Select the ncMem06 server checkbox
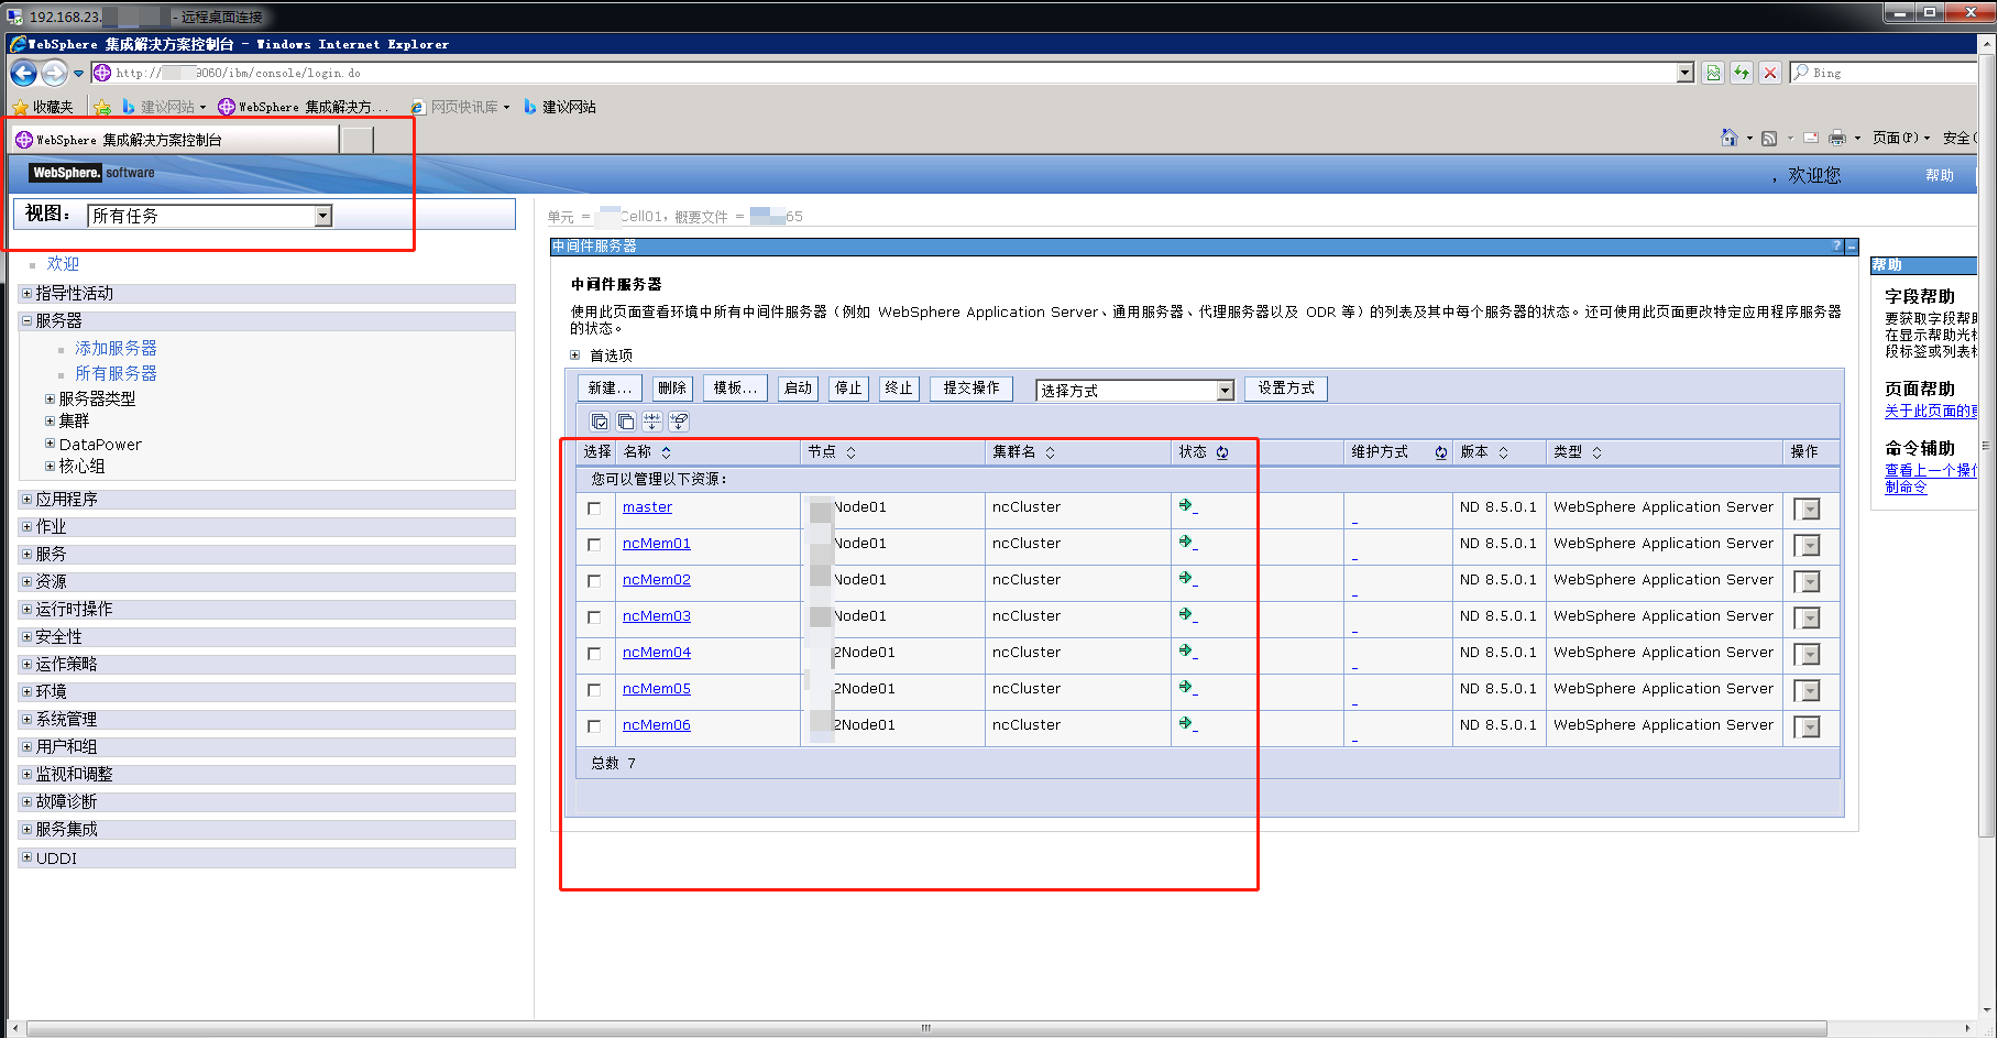 595,727
